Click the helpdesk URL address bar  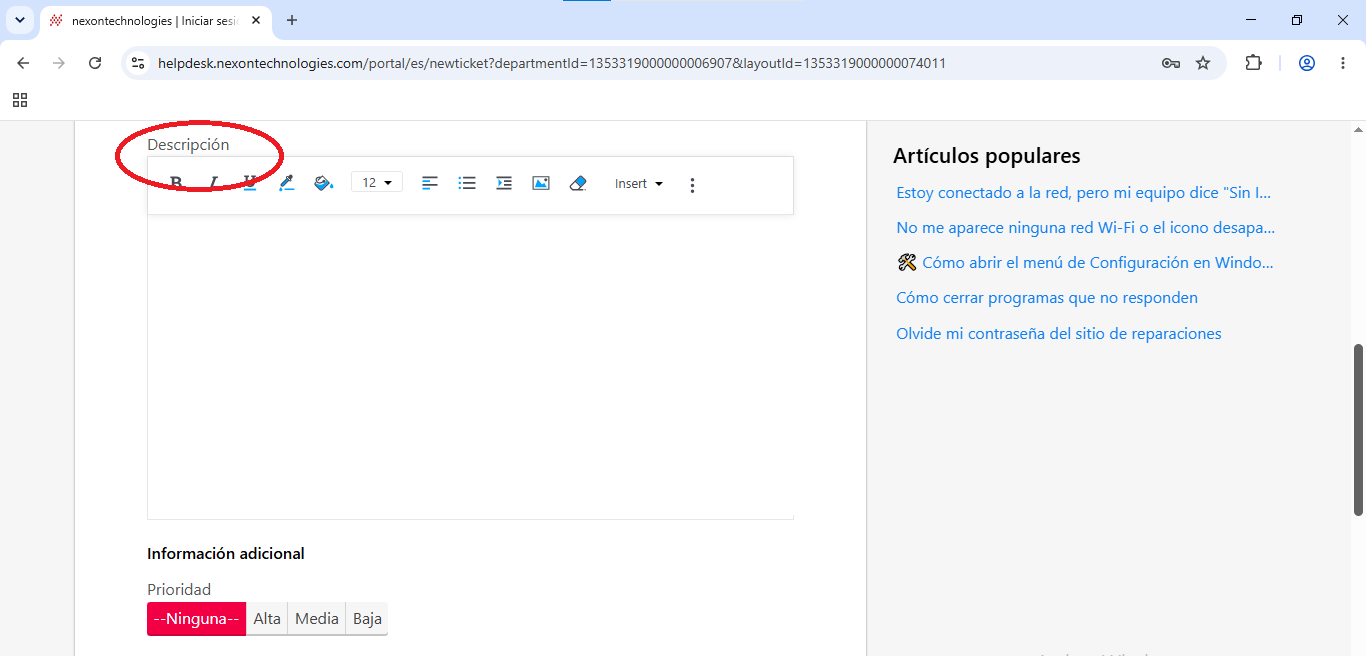click(552, 63)
